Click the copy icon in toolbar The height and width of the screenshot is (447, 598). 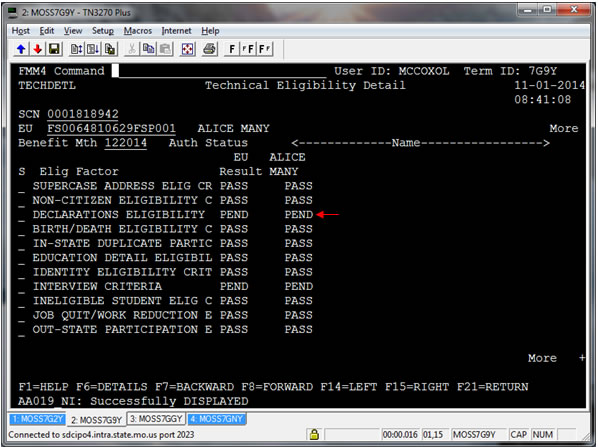(148, 49)
